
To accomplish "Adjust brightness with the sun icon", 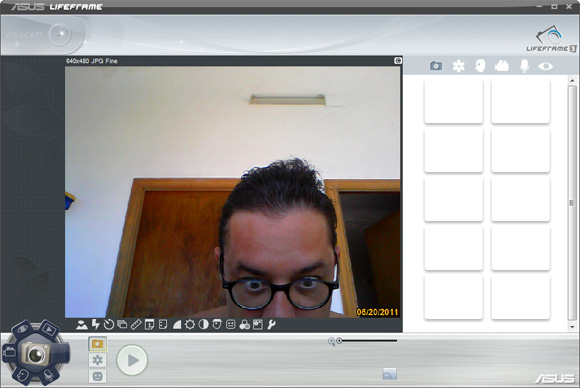I will tap(190, 324).
